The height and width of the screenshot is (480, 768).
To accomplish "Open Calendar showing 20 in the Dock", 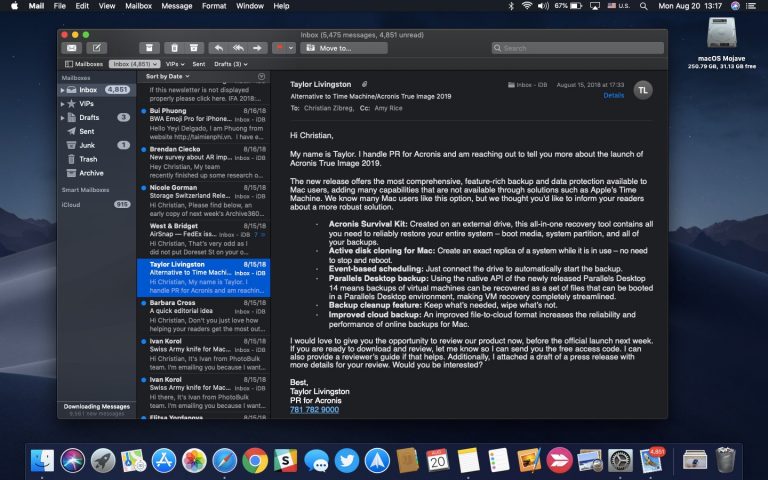I will 437,460.
